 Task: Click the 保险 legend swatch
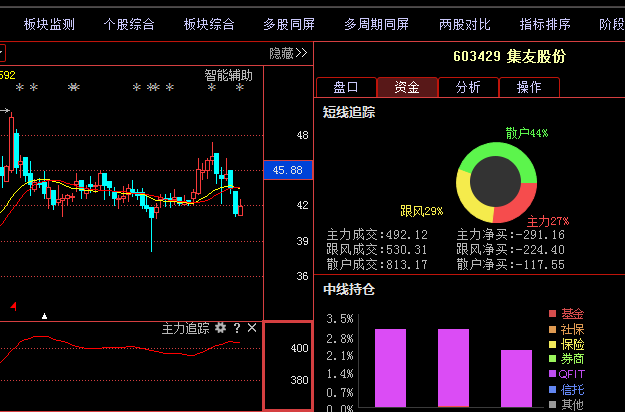pos(552,344)
